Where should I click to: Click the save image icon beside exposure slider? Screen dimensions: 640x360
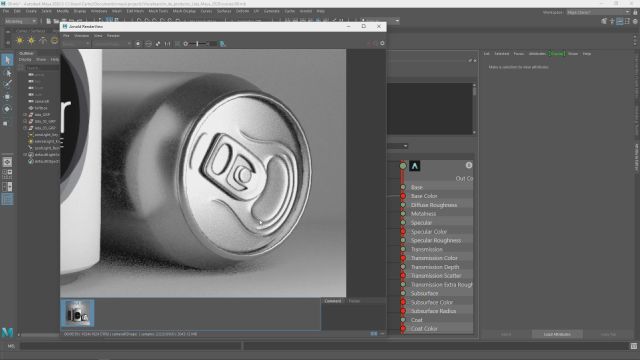tap(223, 44)
